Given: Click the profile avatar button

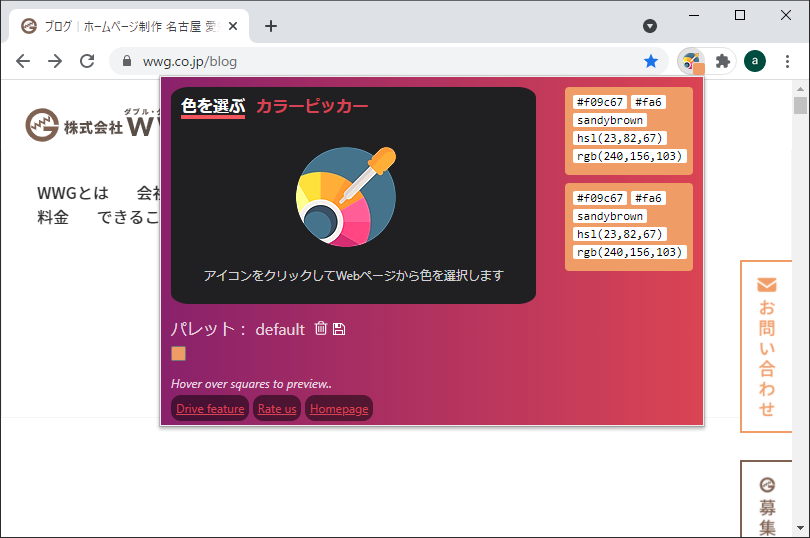Looking at the screenshot, I should [x=755, y=61].
